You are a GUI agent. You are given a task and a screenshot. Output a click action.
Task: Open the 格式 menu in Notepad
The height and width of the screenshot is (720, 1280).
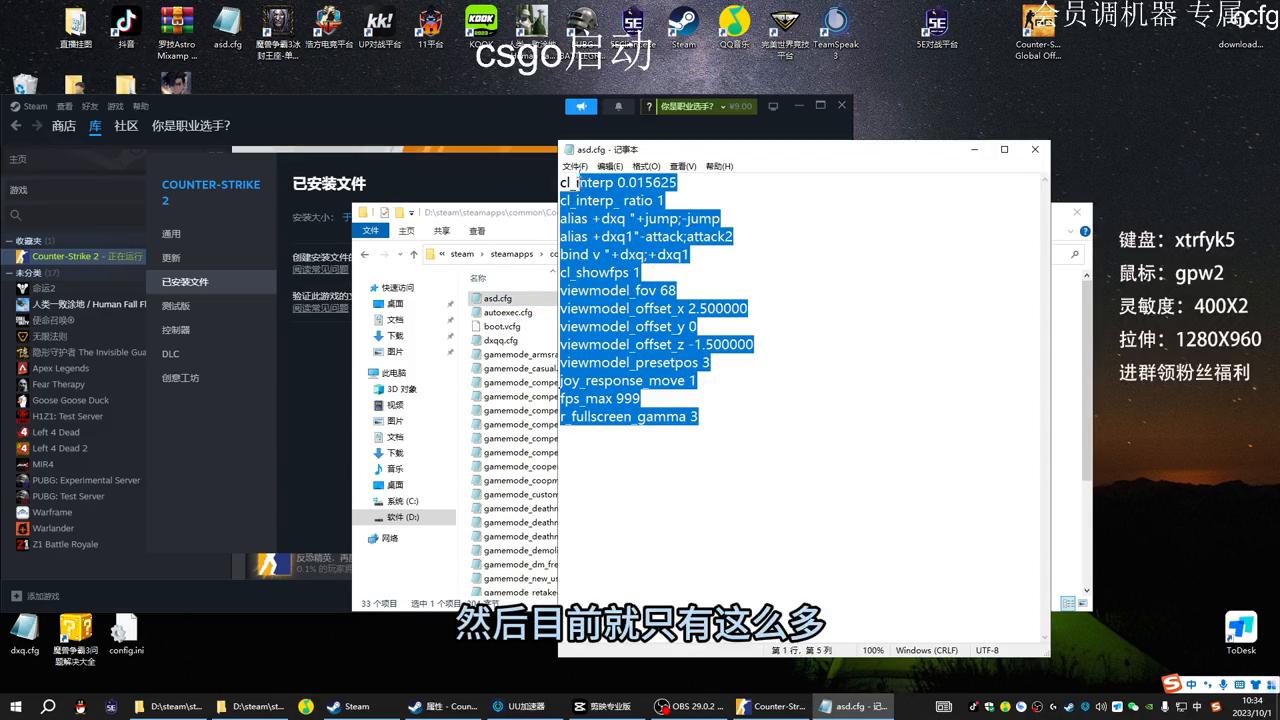[646, 166]
